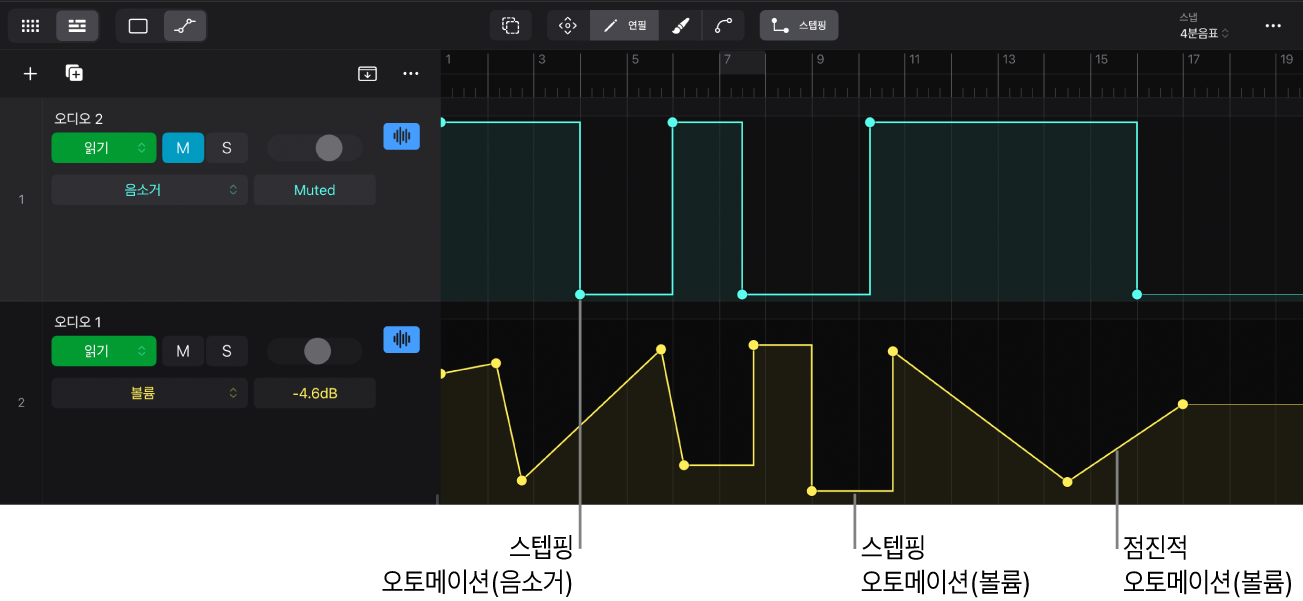
Task: Select the tracks list view icon
Action: pos(77,26)
